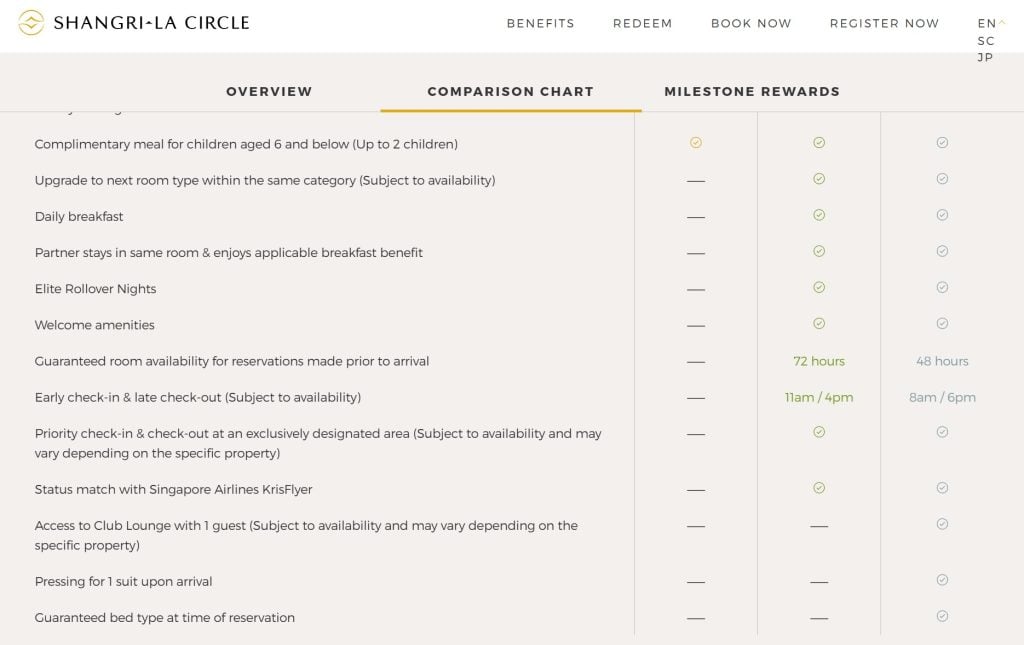Select SC language option
Screen dimensions: 1024x645
click(986, 41)
